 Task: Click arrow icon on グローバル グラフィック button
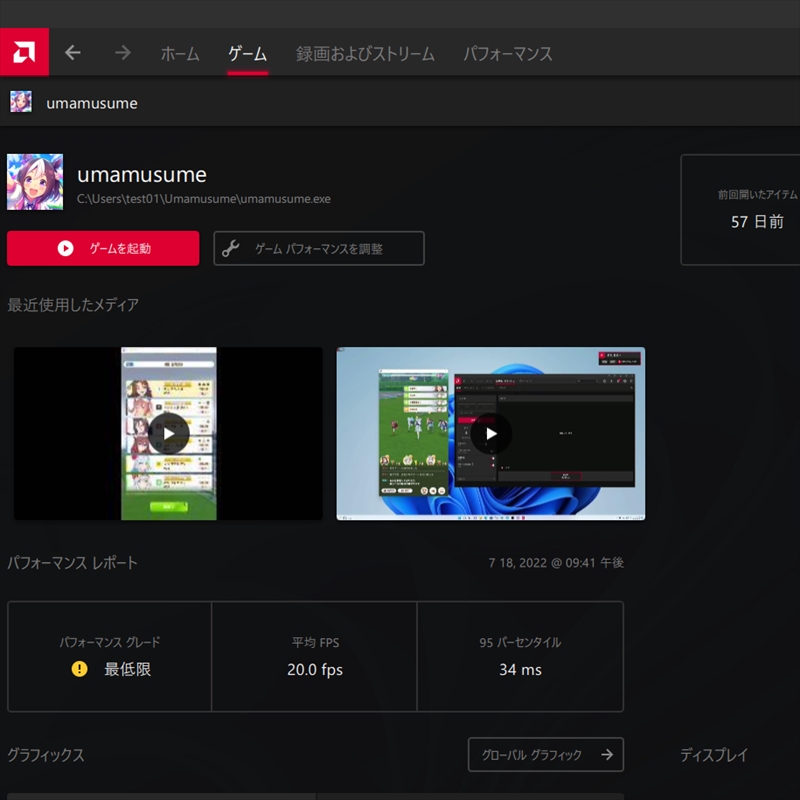[x=607, y=755]
